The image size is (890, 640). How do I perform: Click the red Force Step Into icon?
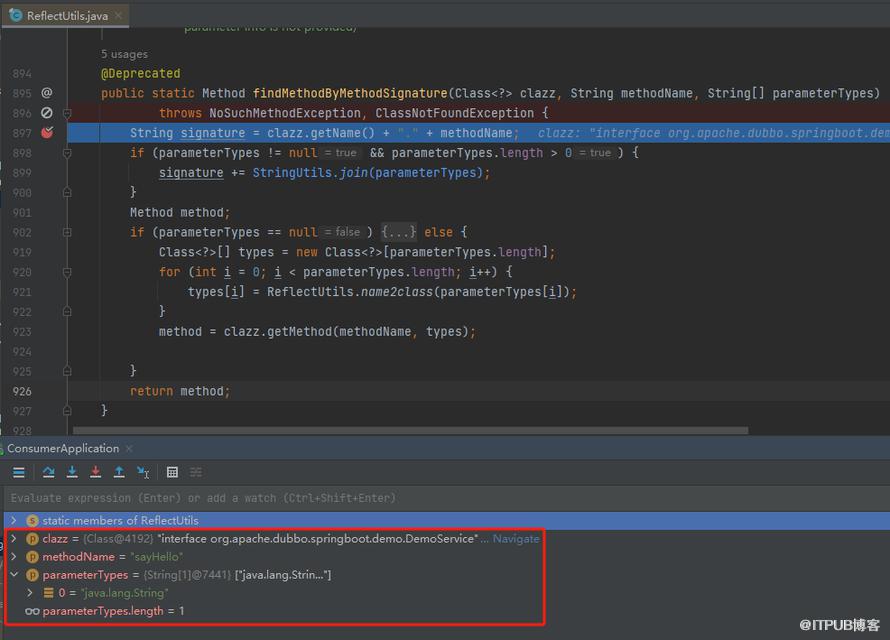pyautogui.click(x=95, y=472)
